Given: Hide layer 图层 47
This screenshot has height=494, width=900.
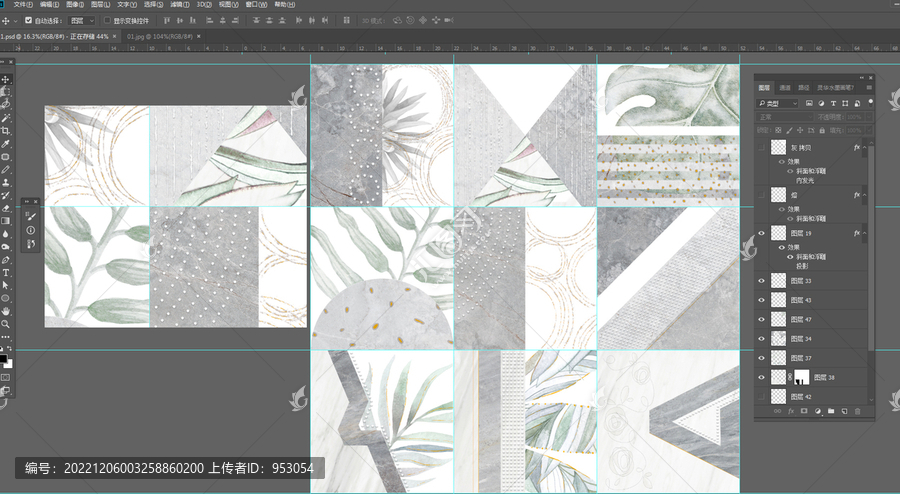Looking at the screenshot, I should click(x=762, y=319).
